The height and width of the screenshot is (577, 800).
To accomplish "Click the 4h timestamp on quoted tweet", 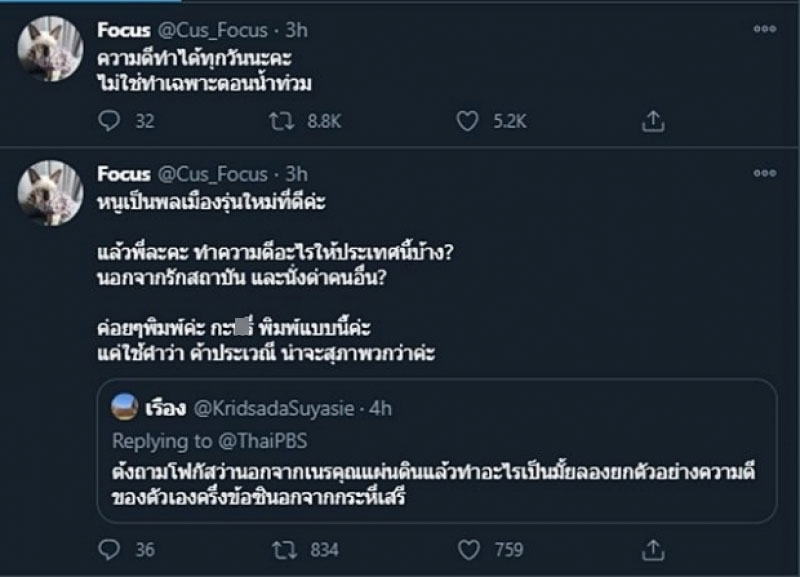I will pyautogui.click(x=381, y=410).
